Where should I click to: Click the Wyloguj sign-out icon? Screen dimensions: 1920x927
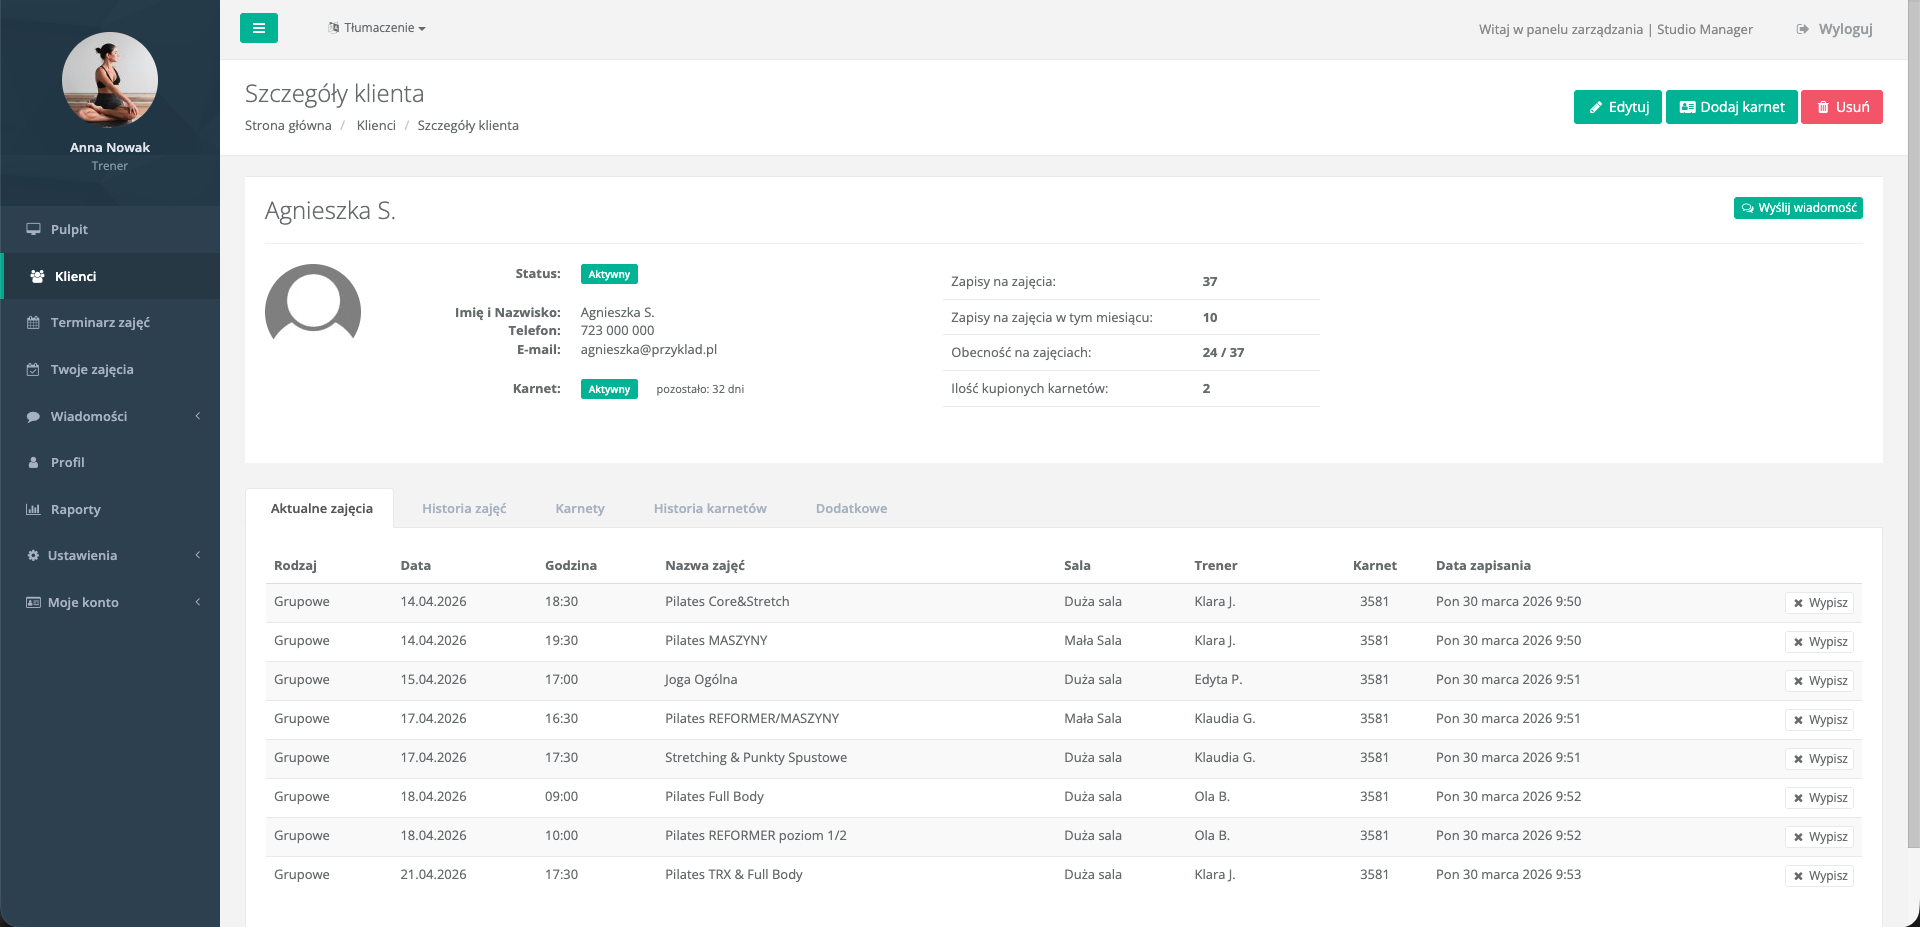pyautogui.click(x=1802, y=29)
